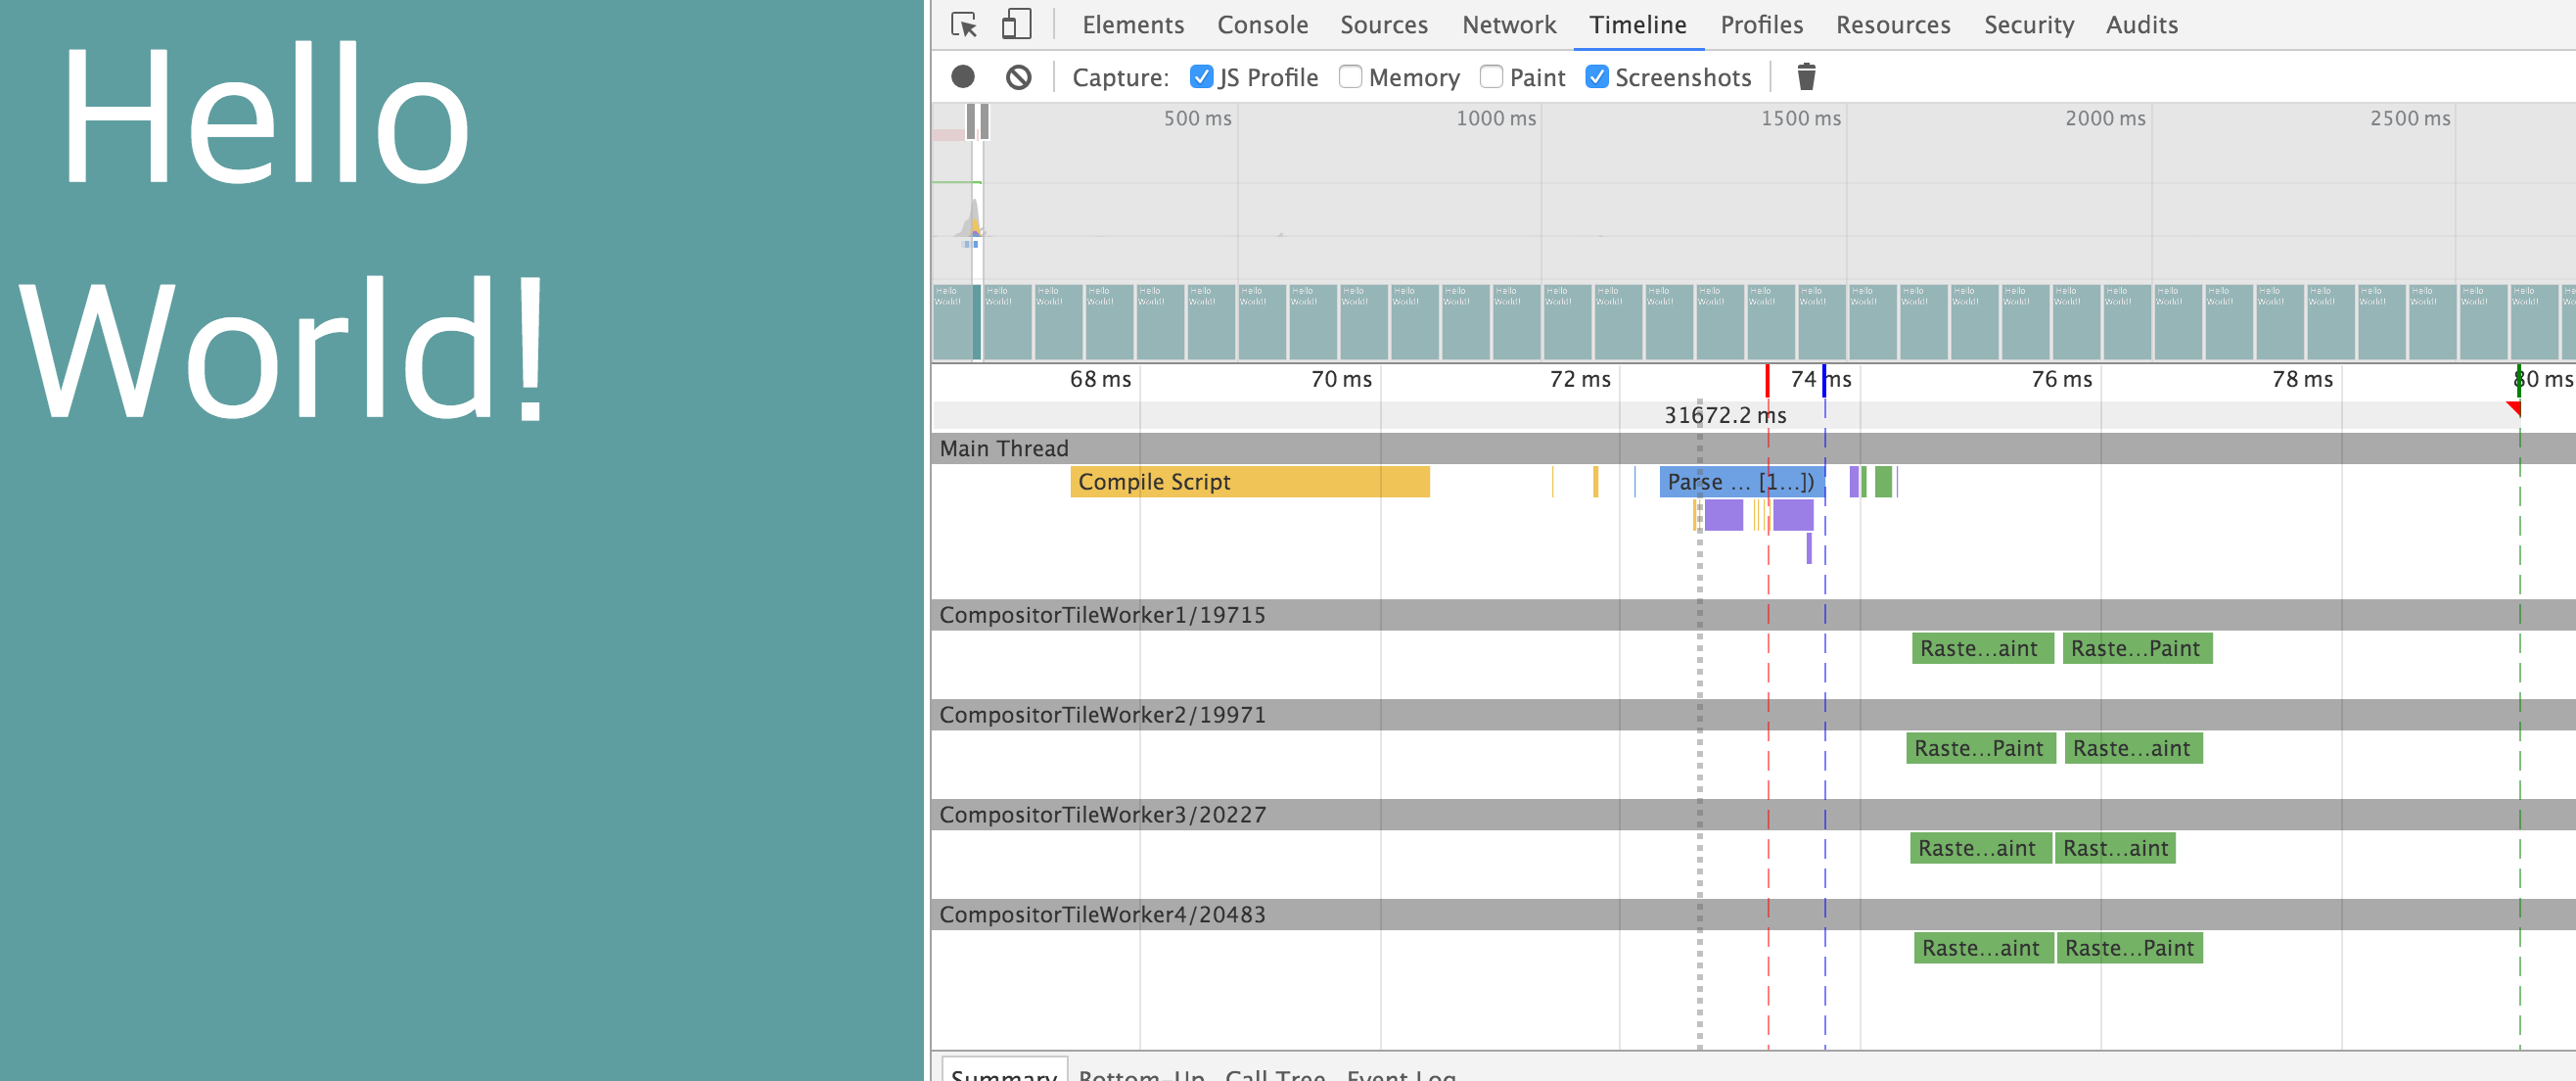2576x1081 pixels.
Task: Click the right overview window handle
Action: (984, 122)
